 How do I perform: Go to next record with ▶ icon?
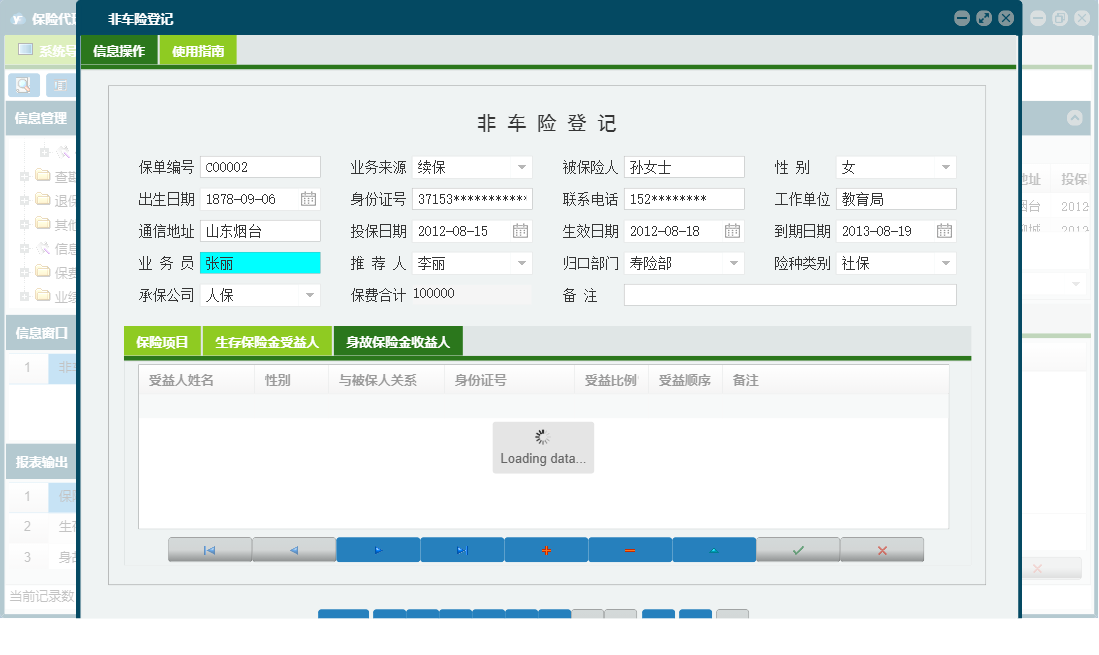[x=378, y=549]
